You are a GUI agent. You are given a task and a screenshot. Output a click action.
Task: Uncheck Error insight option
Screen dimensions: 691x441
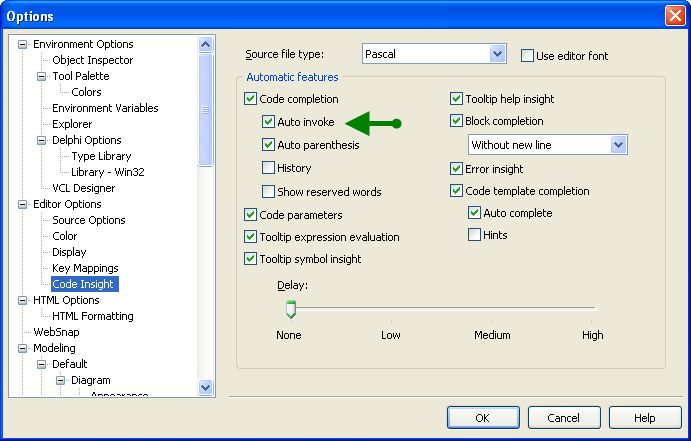pyautogui.click(x=457, y=169)
